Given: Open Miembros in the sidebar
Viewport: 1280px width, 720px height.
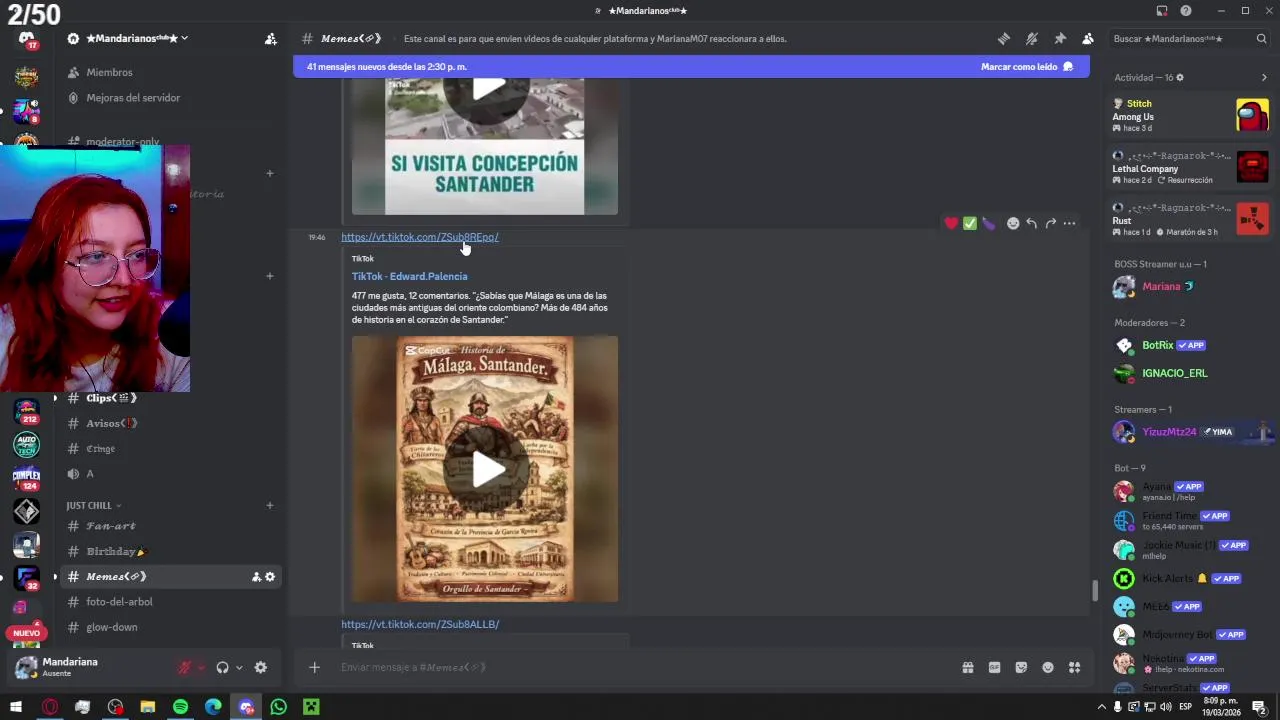Looking at the screenshot, I should point(109,72).
